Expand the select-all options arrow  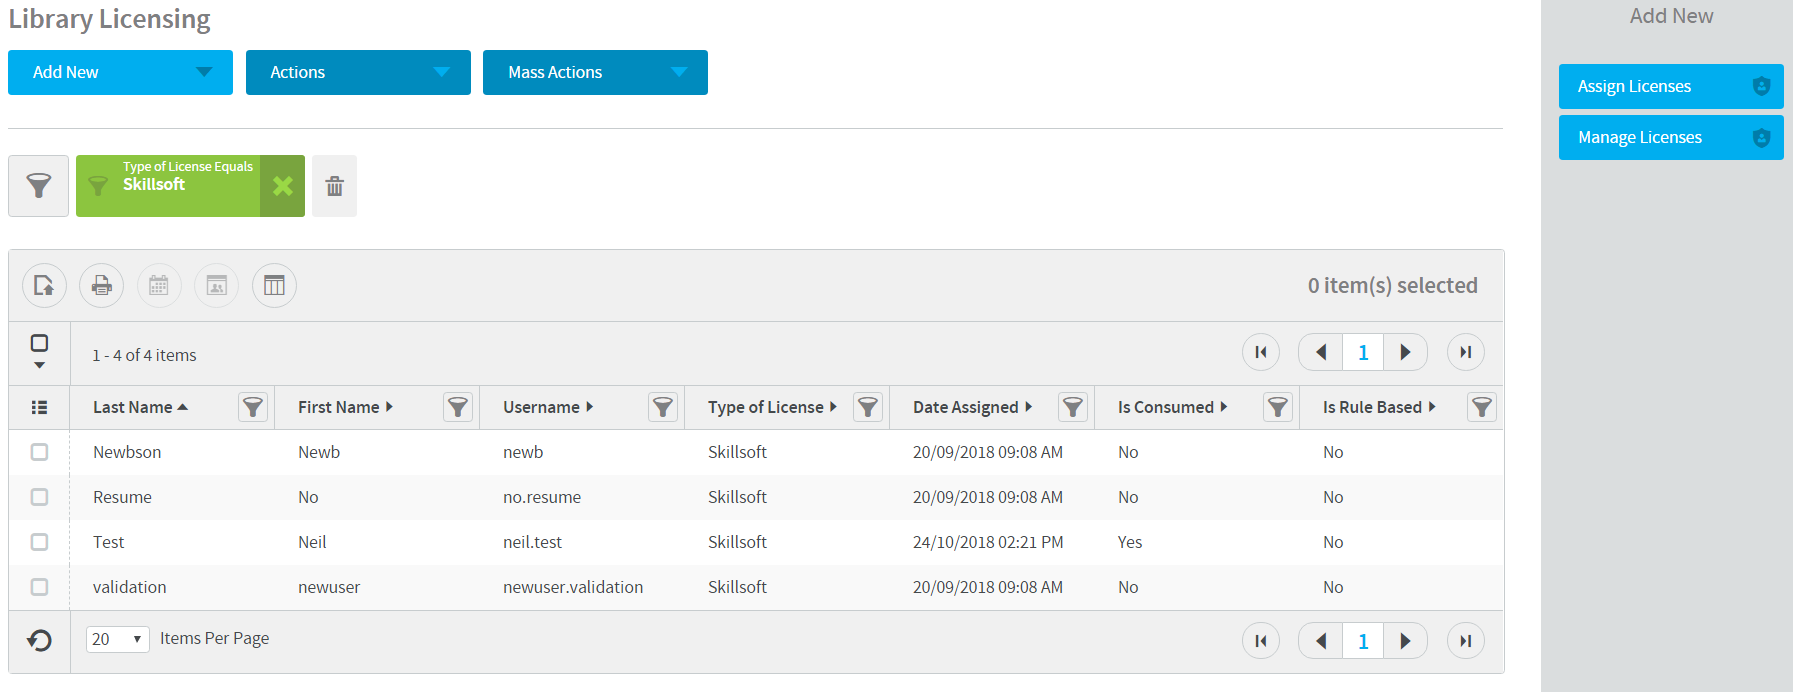click(x=39, y=366)
